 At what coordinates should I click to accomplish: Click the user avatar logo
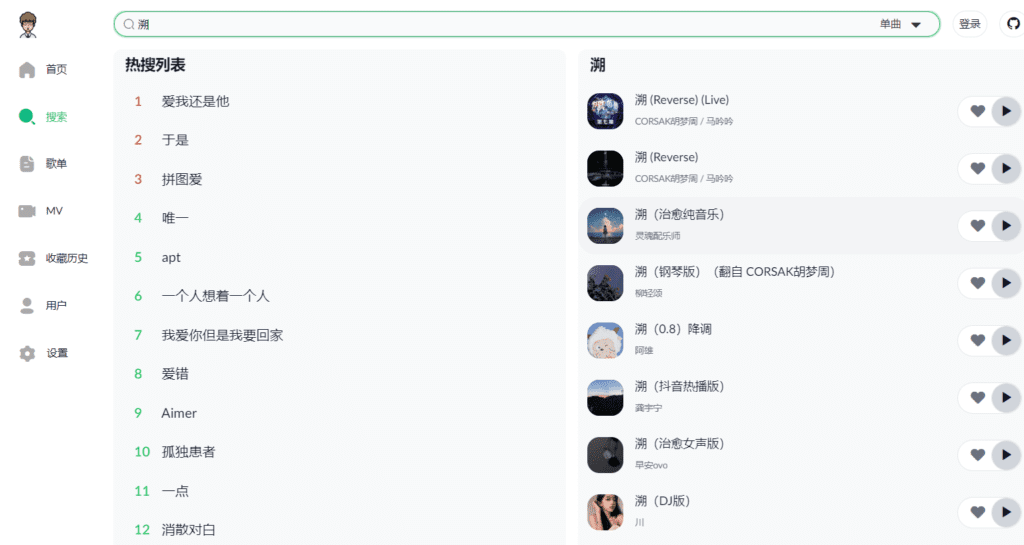pos(27,25)
